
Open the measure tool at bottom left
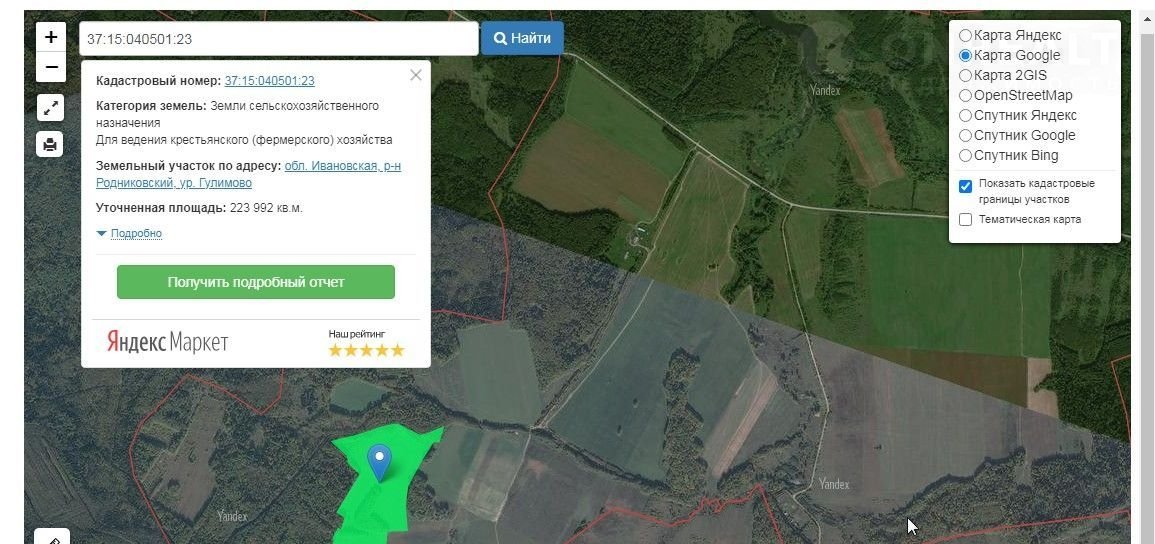point(52,537)
